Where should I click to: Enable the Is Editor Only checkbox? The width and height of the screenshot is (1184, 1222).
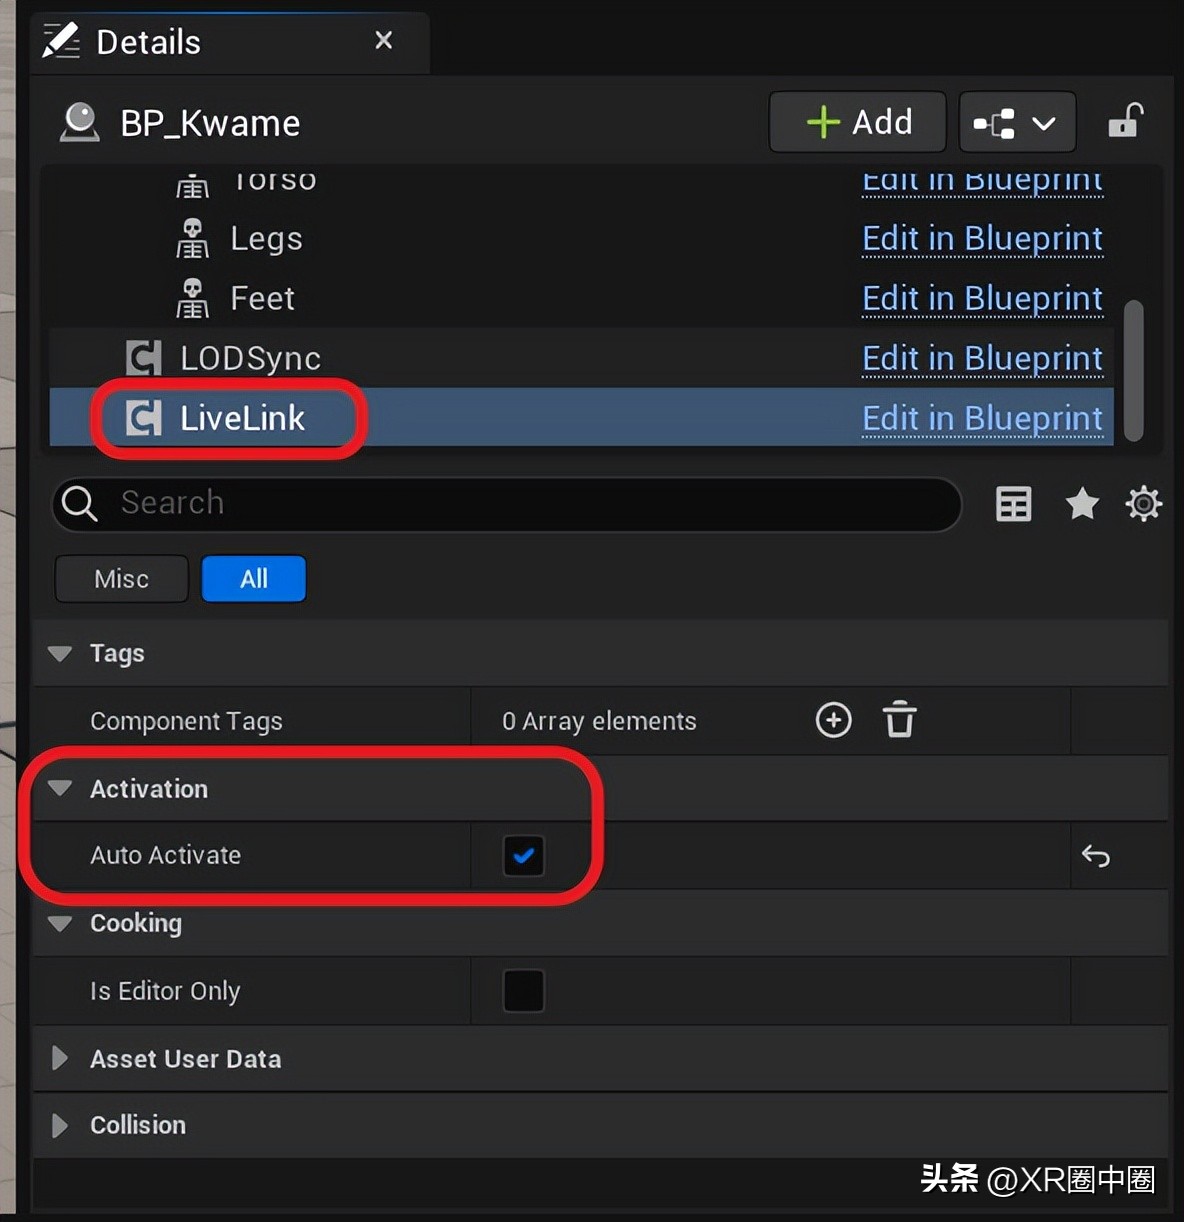coord(523,991)
